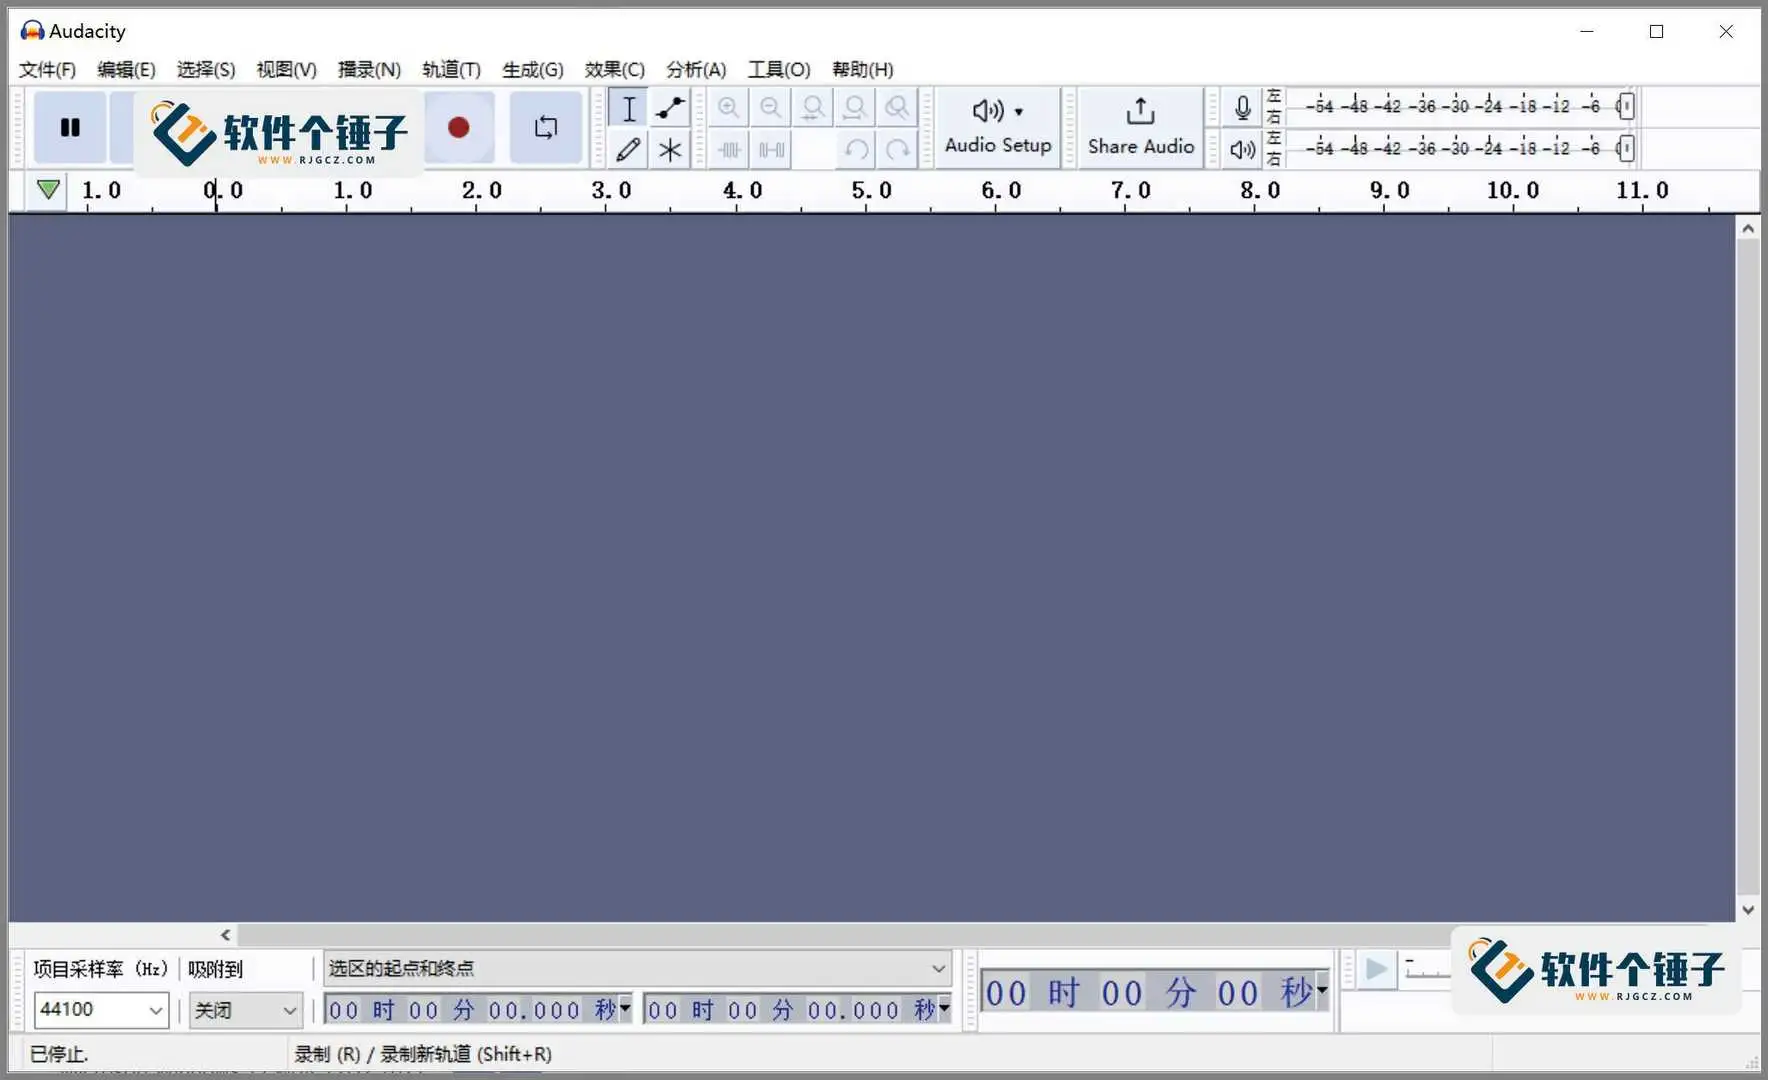
Task: Click the Zoom In magnifier icon
Action: [729, 108]
